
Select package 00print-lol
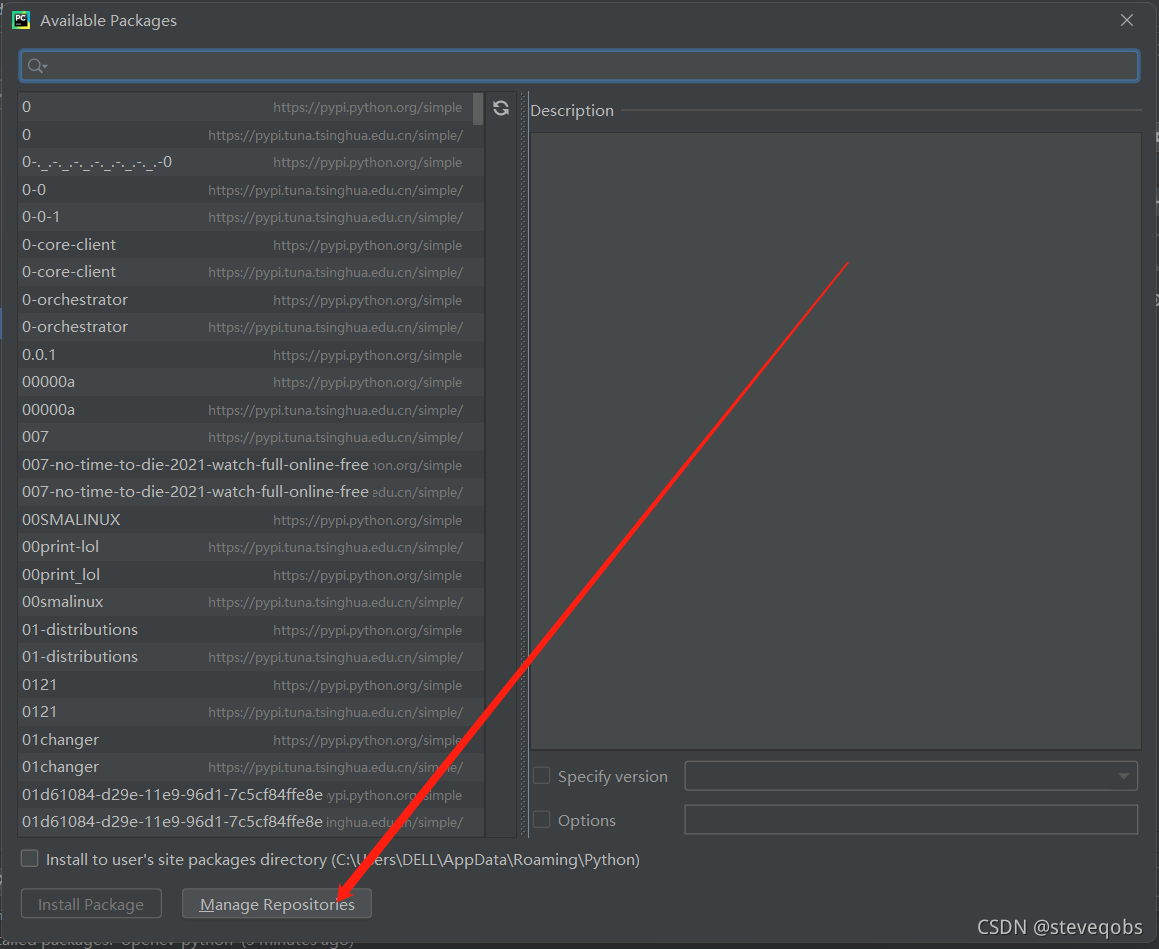pos(251,547)
